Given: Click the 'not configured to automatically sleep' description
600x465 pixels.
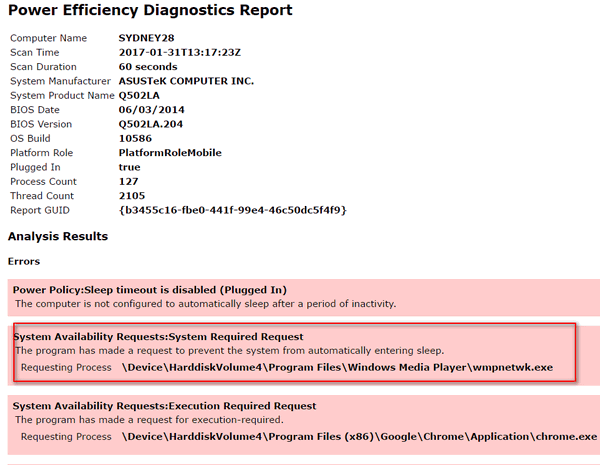Looking at the screenshot, I should tap(205, 304).
